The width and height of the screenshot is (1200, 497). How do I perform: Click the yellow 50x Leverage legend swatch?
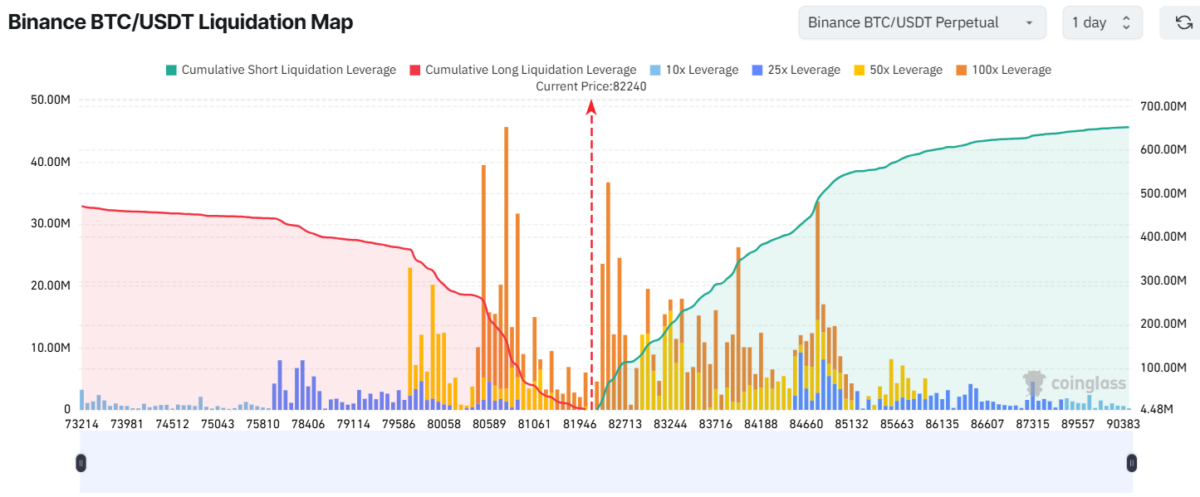pos(859,70)
